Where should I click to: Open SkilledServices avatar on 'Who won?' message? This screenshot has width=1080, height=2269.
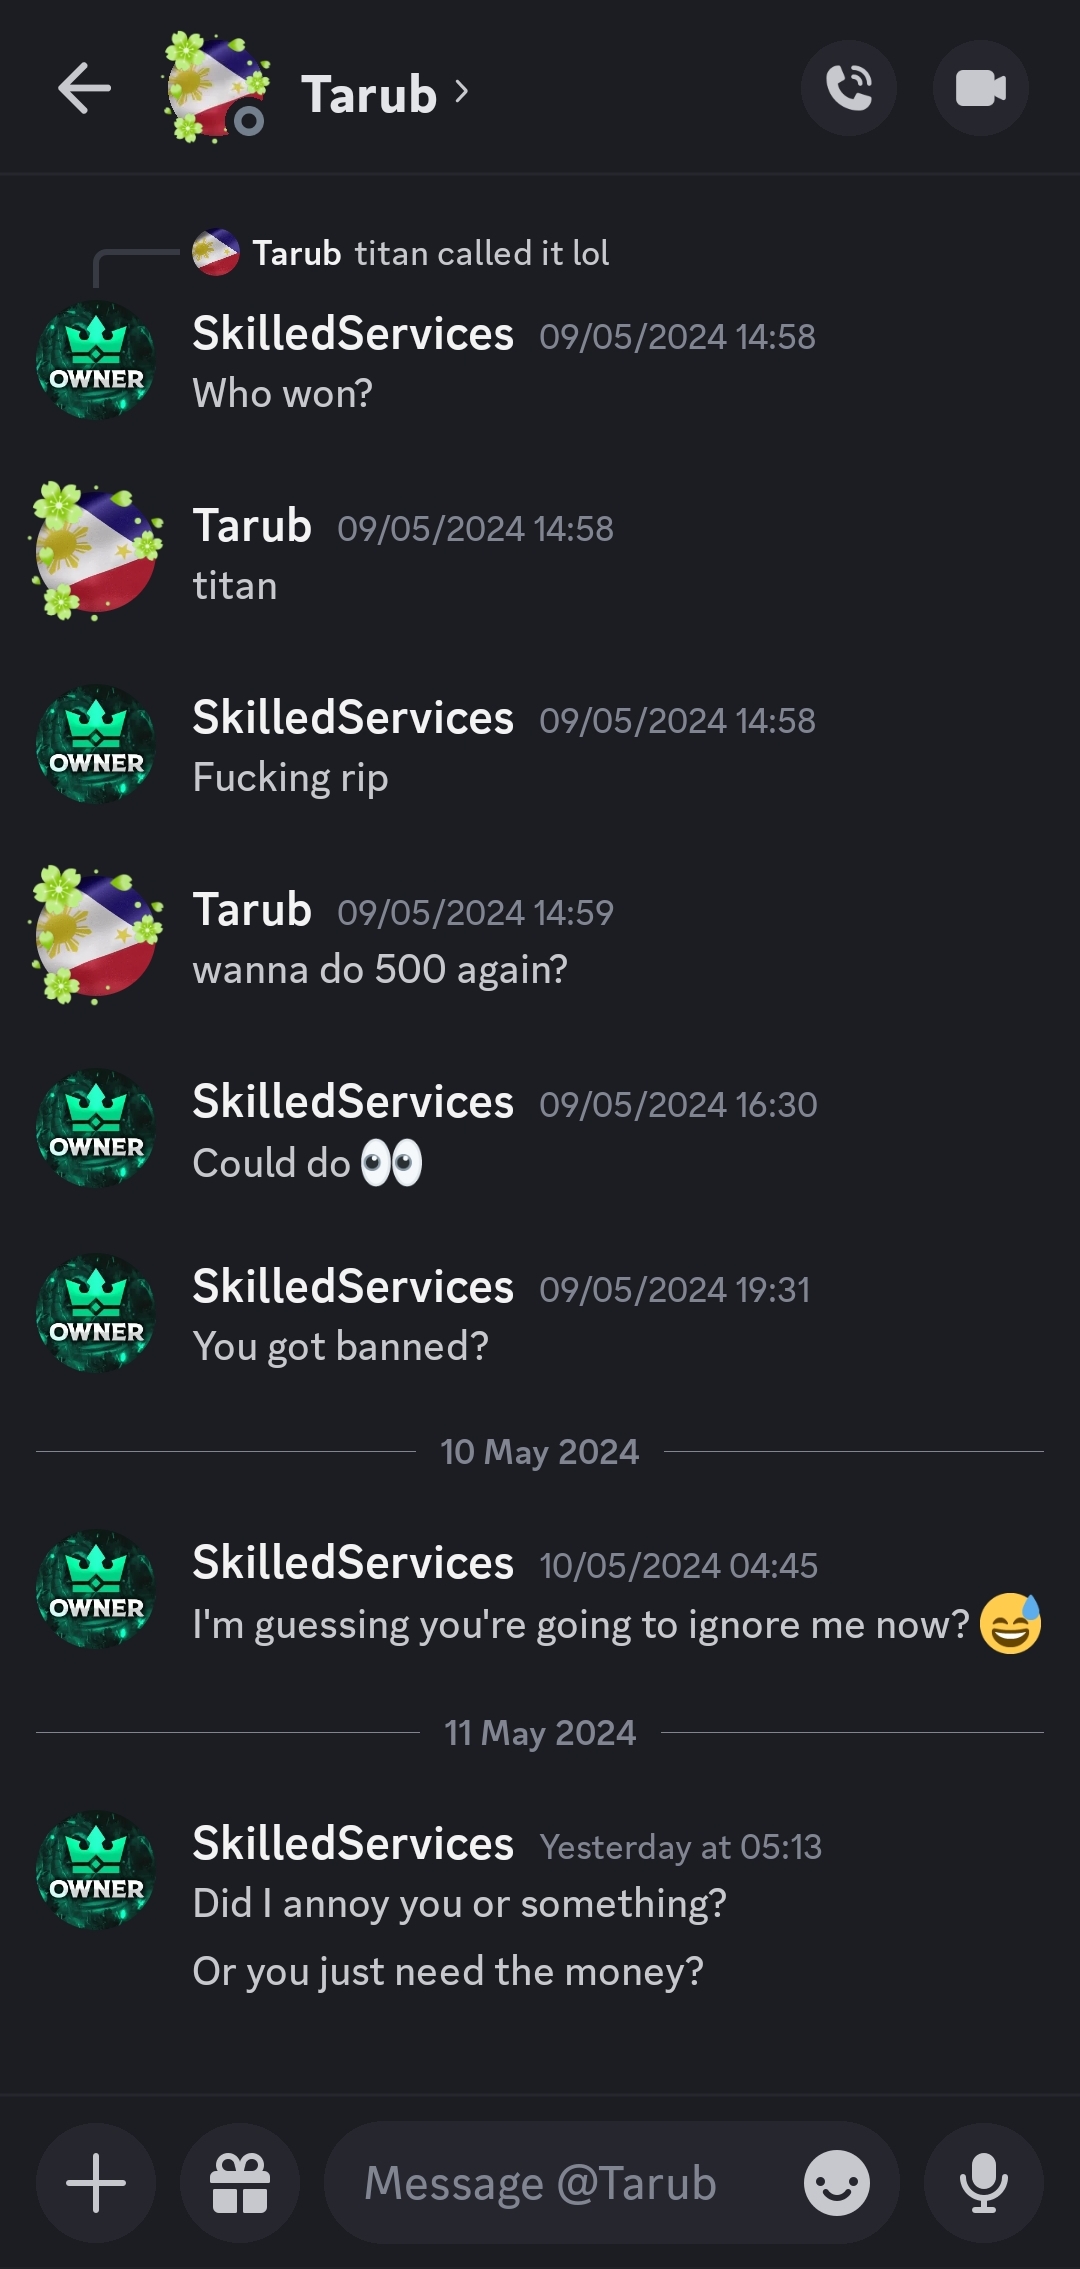[96, 360]
